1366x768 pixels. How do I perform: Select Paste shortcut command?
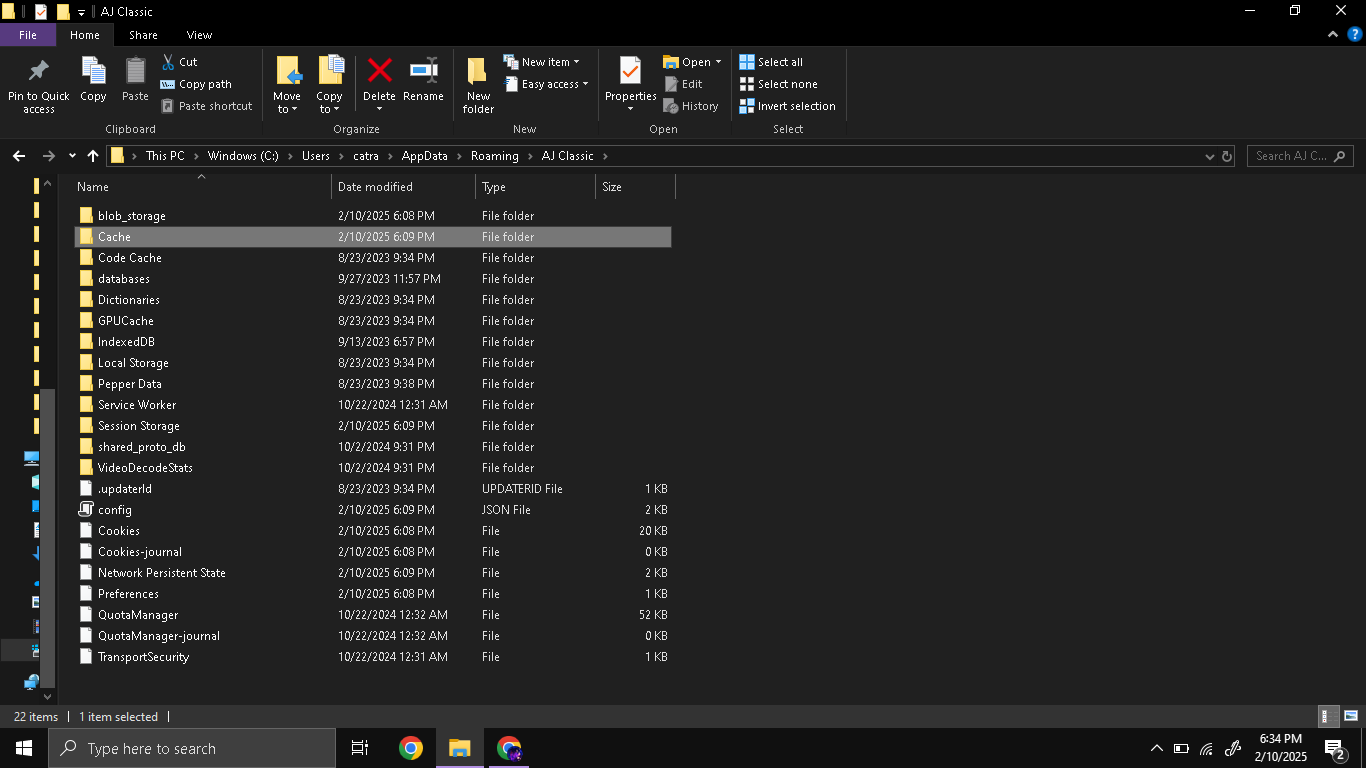pos(206,106)
